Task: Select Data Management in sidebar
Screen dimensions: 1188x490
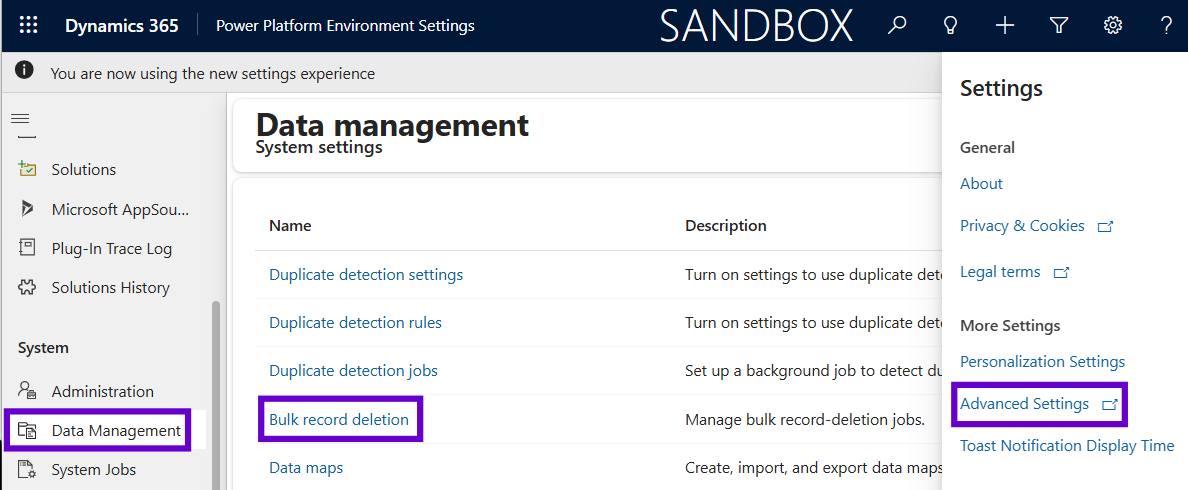Action: pos(116,431)
